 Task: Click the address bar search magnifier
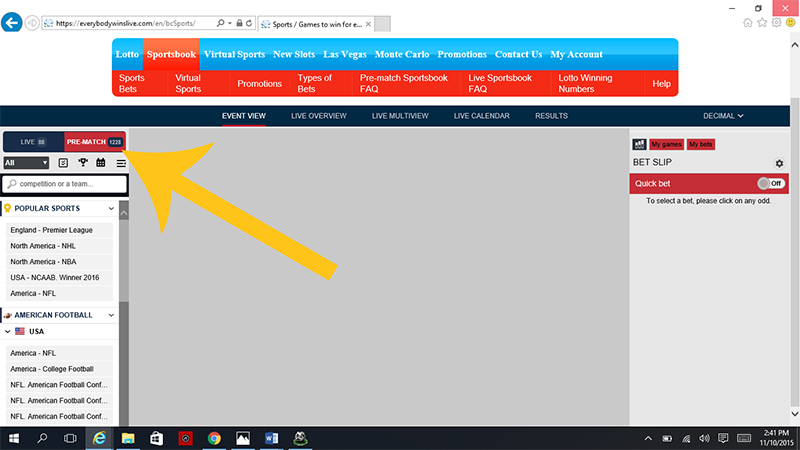click(x=220, y=23)
